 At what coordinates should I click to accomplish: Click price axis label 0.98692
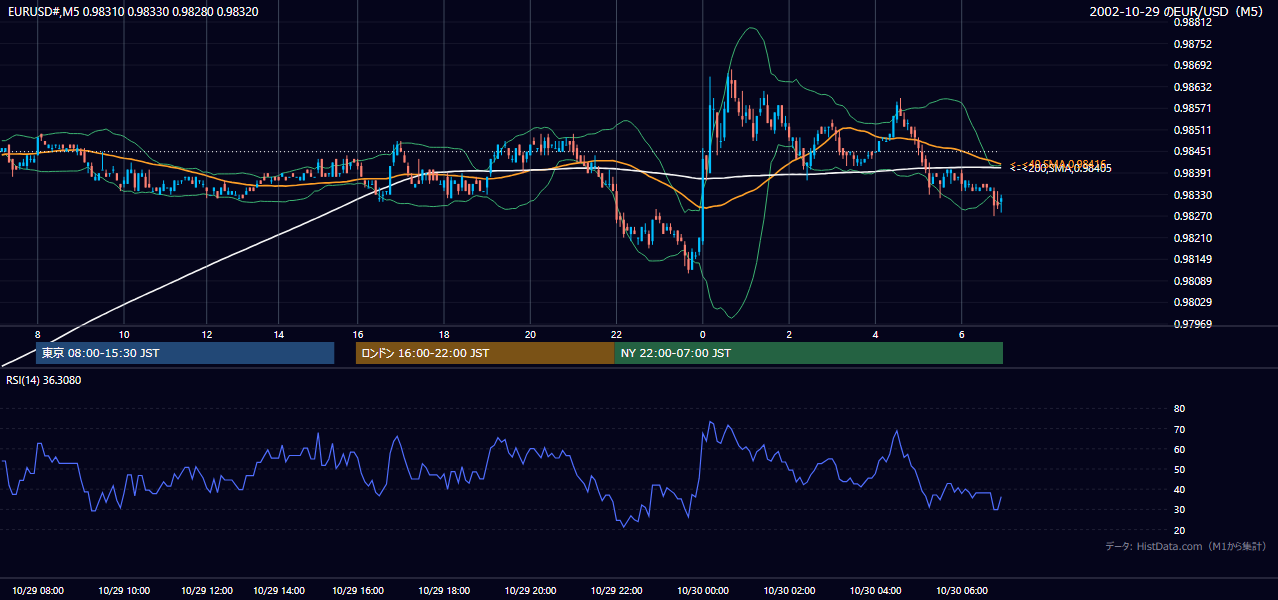coord(1192,65)
